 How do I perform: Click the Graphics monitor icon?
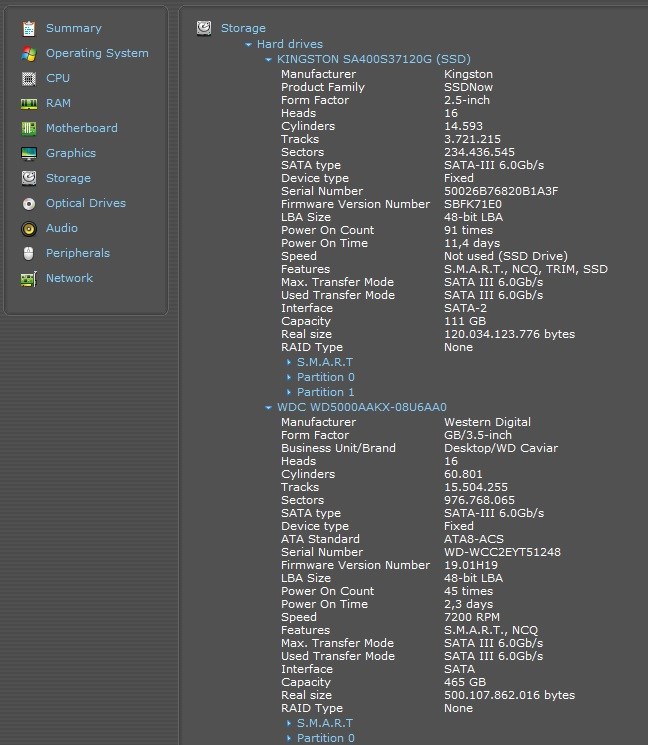(29, 153)
